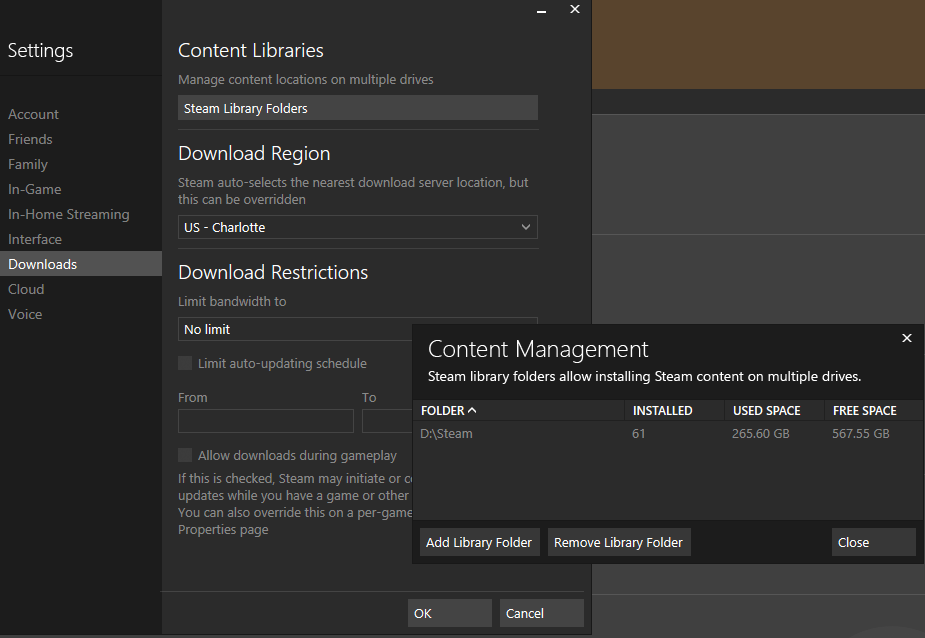Select the Downloads category
The width and height of the screenshot is (925, 638).
pos(81,264)
